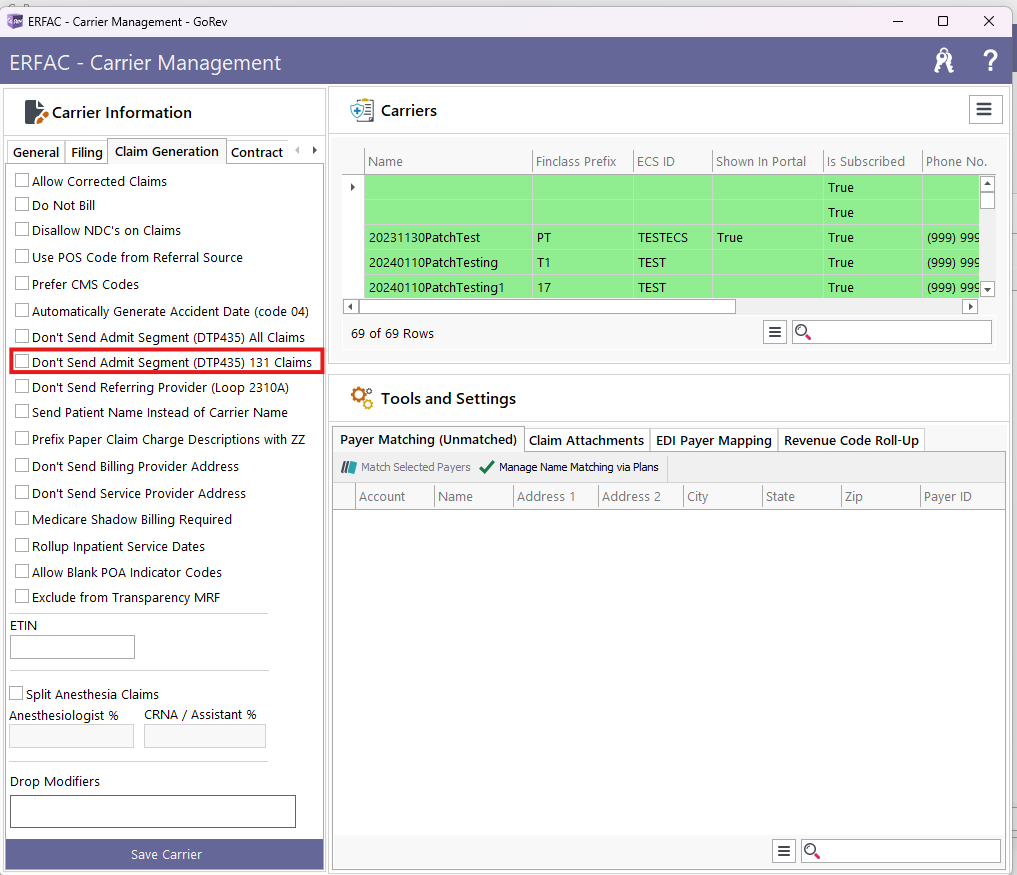Click the magnifier icon in carriers search
Screen dimensions: 1017x875
pos(804,333)
